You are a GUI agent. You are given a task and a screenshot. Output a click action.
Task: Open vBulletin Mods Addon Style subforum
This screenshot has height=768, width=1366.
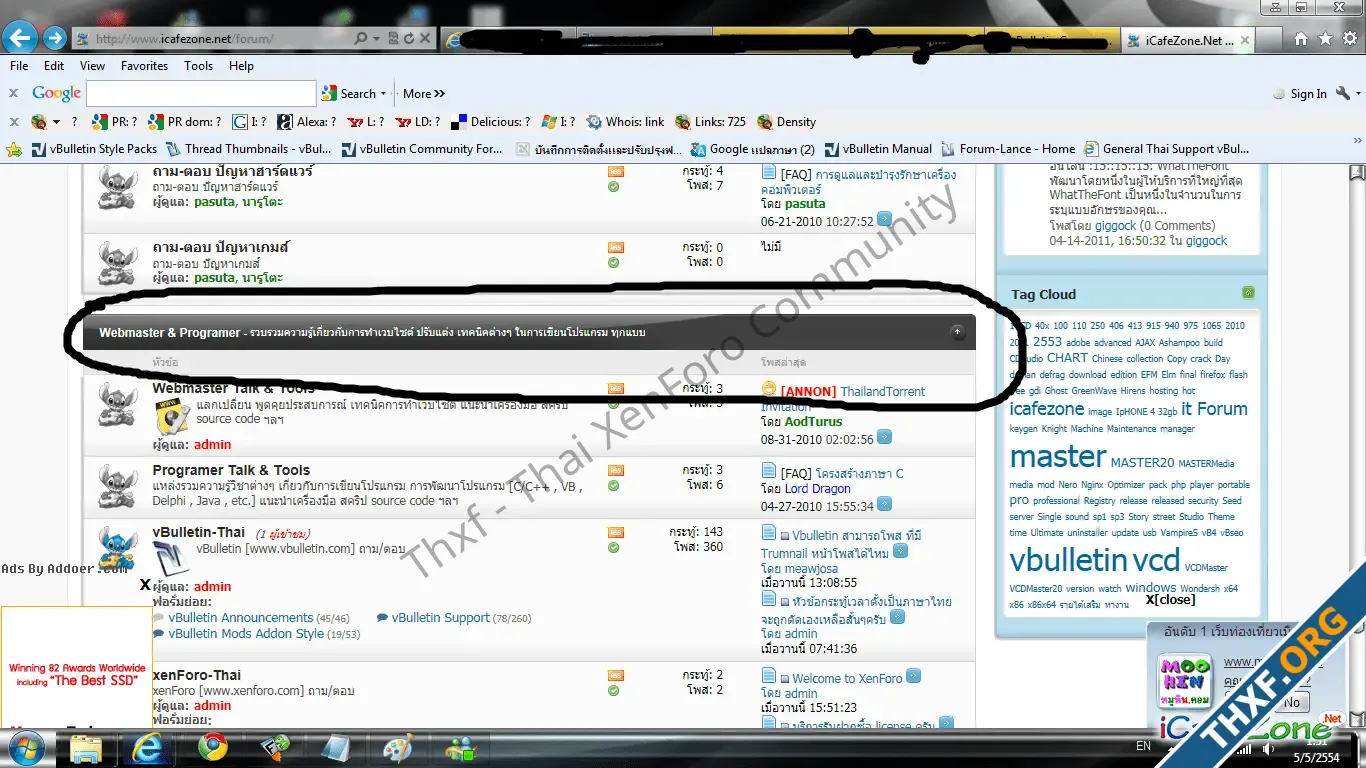point(246,634)
